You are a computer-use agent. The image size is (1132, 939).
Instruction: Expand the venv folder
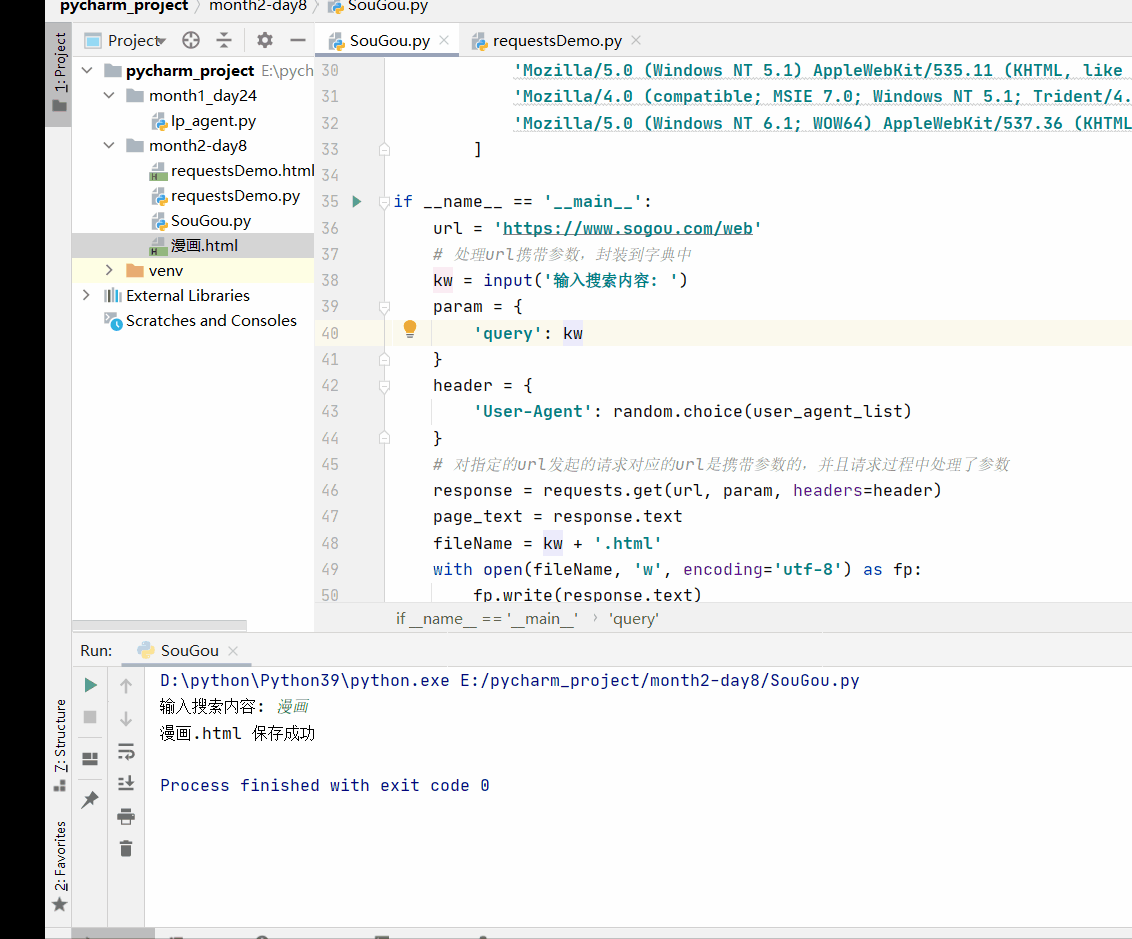coord(109,270)
